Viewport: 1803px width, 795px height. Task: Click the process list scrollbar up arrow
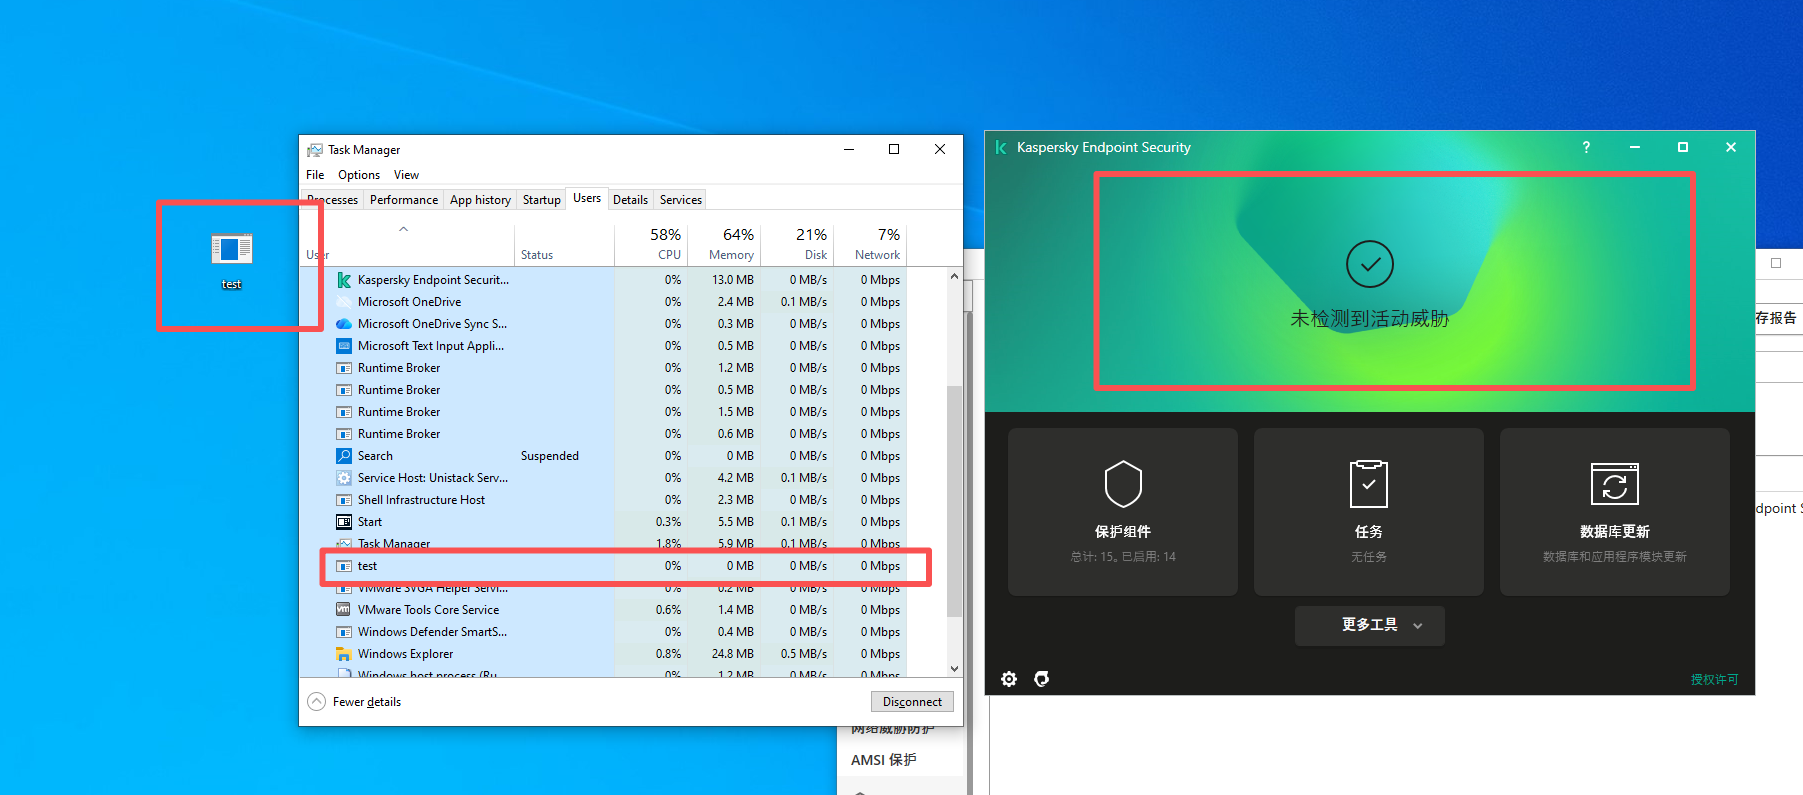pyautogui.click(x=954, y=276)
